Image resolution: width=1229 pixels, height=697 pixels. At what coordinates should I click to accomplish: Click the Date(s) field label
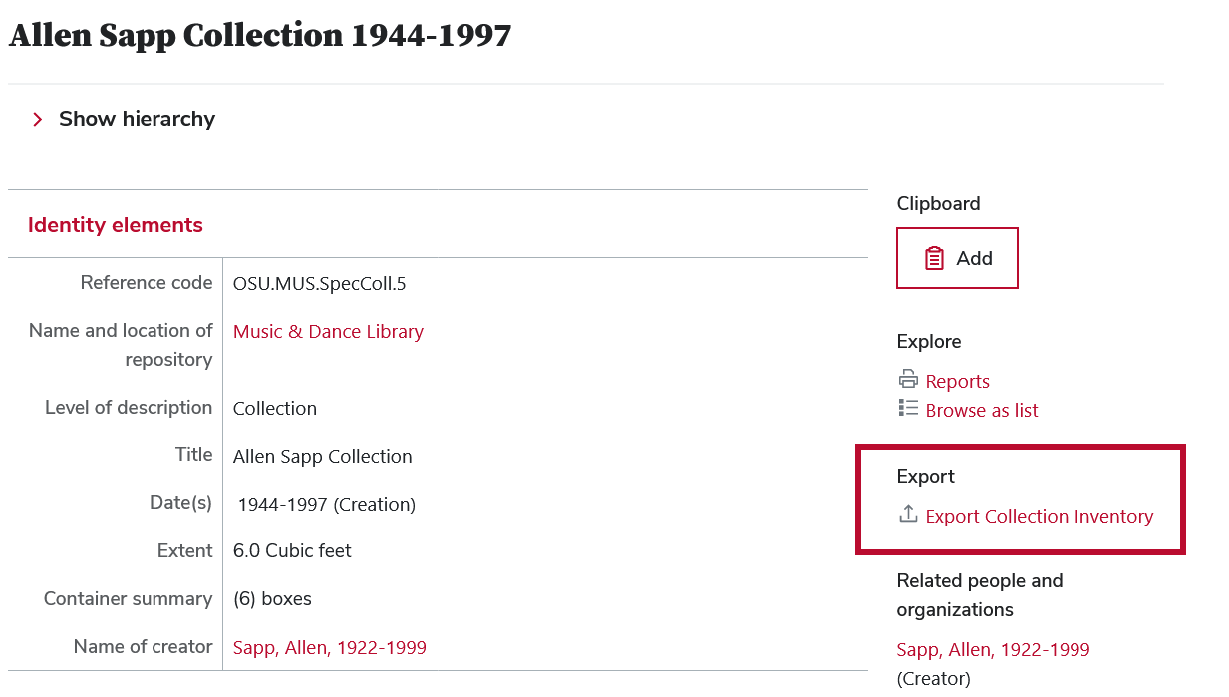coord(181,502)
